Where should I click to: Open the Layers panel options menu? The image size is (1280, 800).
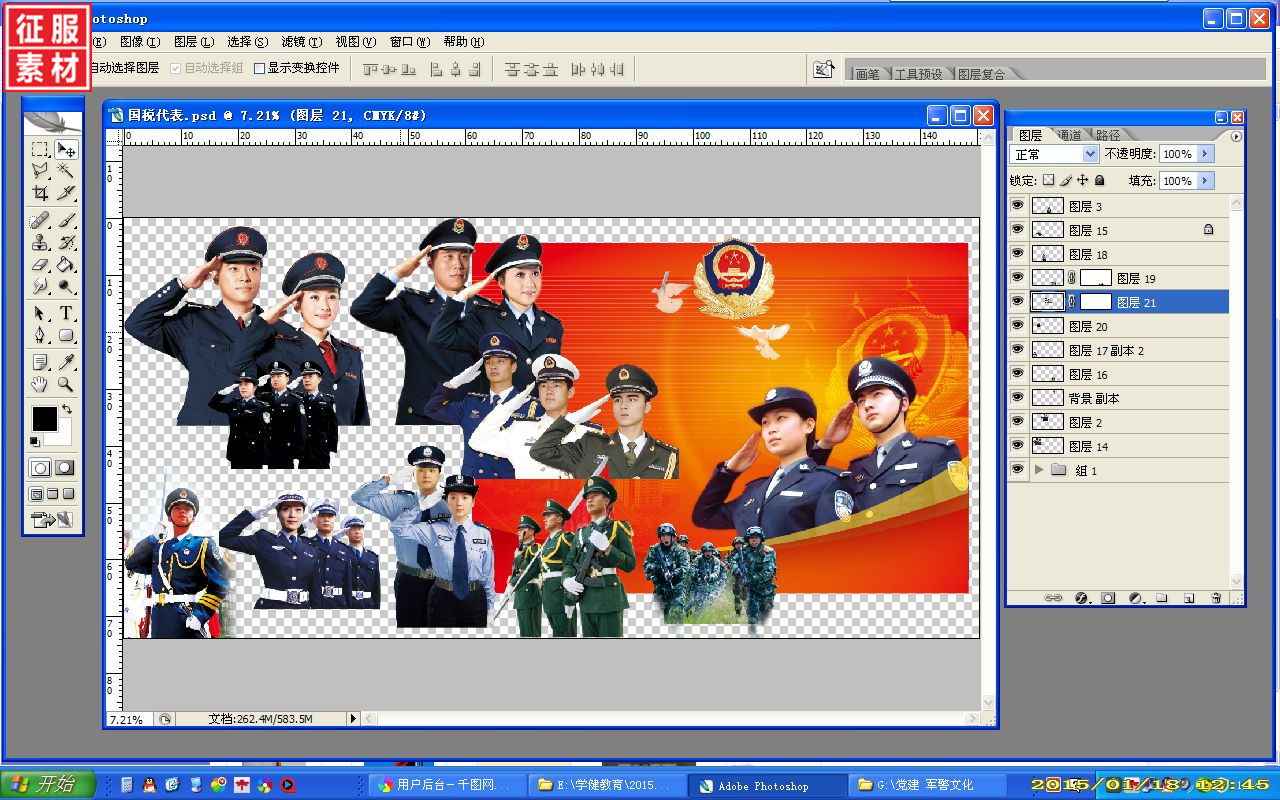[1236, 135]
